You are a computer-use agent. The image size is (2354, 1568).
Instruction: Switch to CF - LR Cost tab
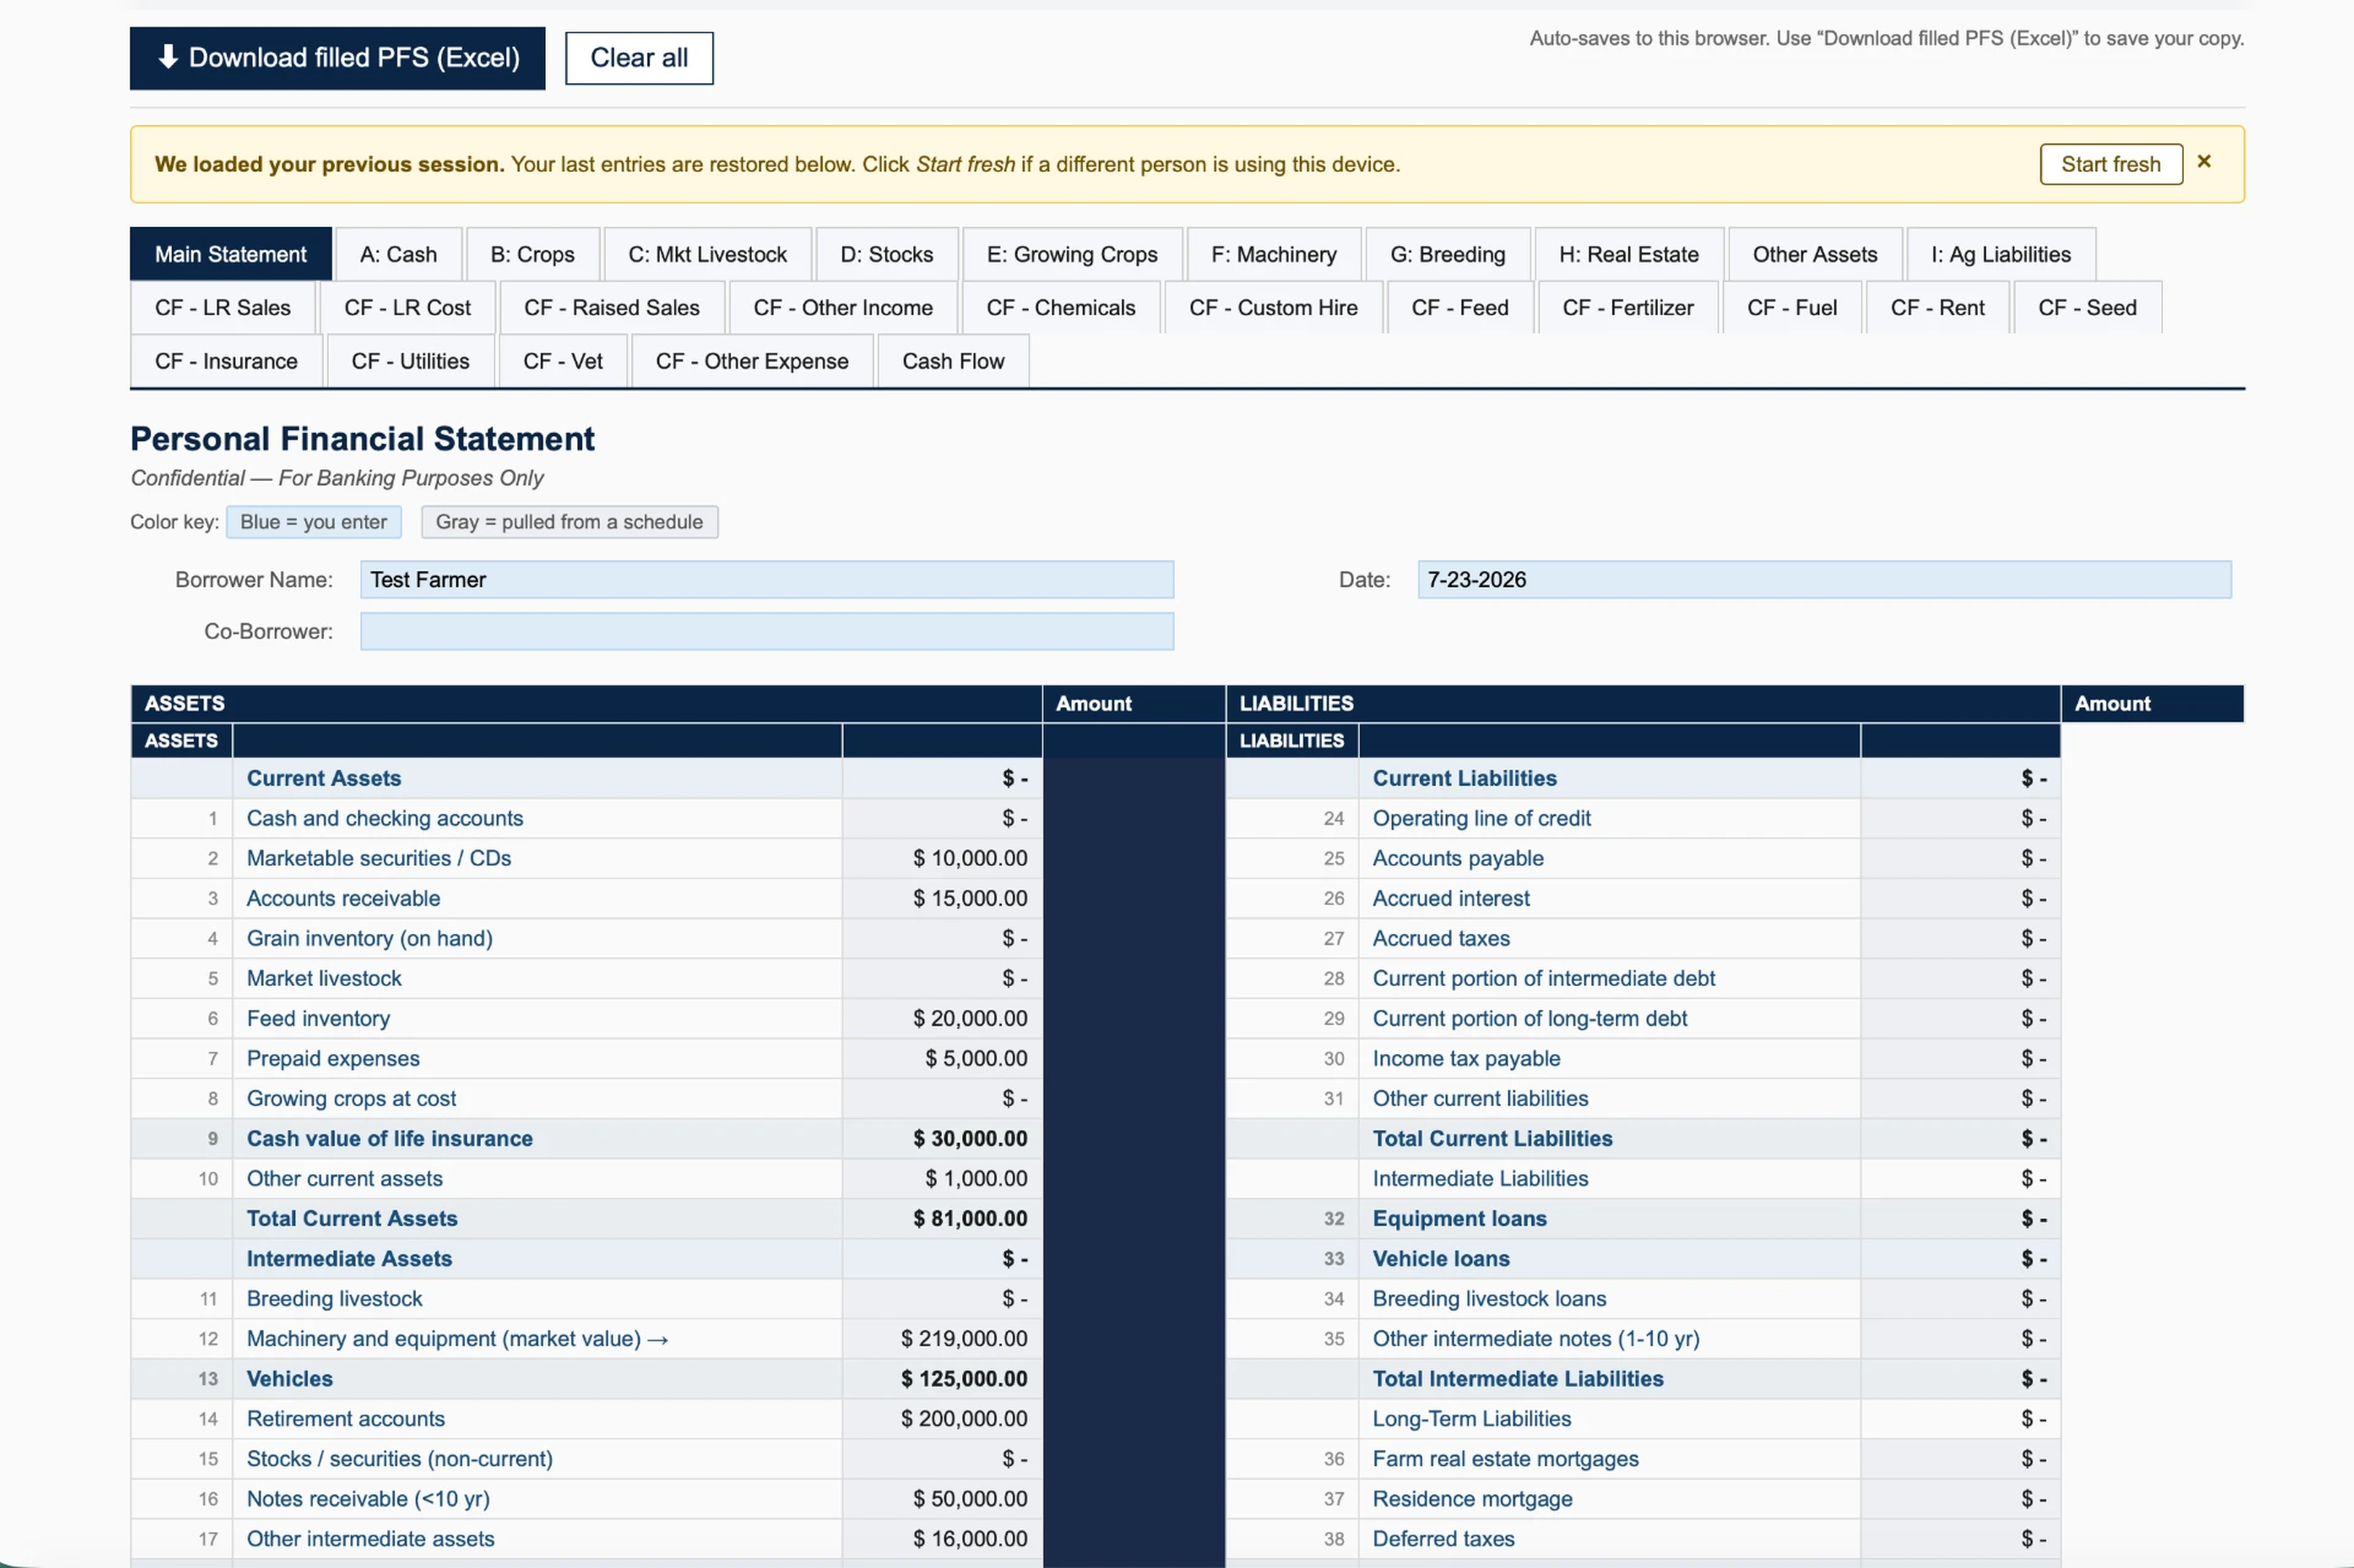(407, 307)
